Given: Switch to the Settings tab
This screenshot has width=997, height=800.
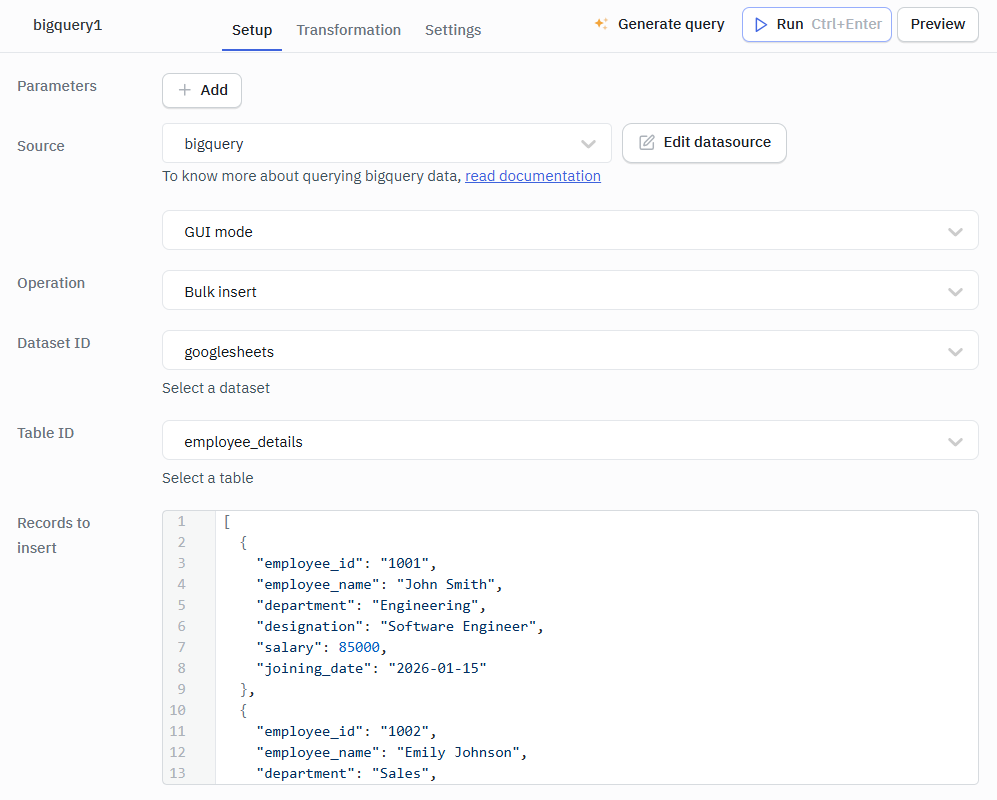Looking at the screenshot, I should tap(453, 30).
